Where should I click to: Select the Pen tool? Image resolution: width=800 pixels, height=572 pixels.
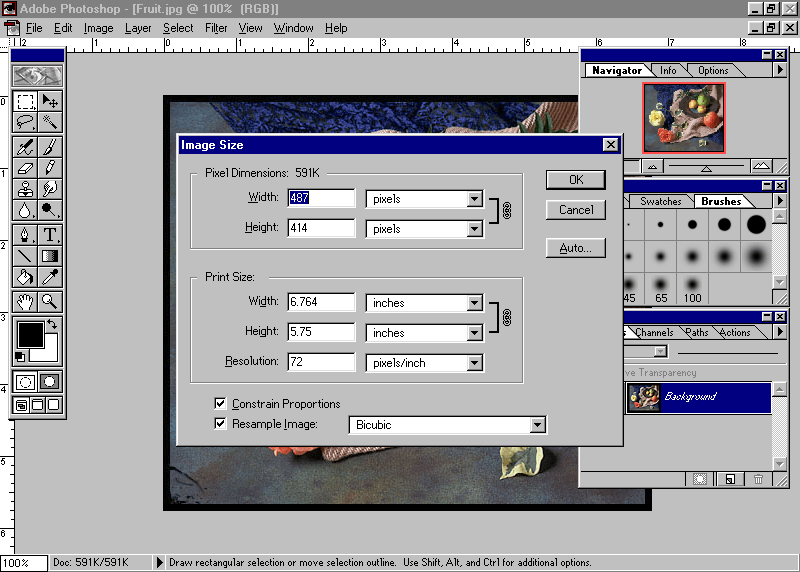coord(25,235)
